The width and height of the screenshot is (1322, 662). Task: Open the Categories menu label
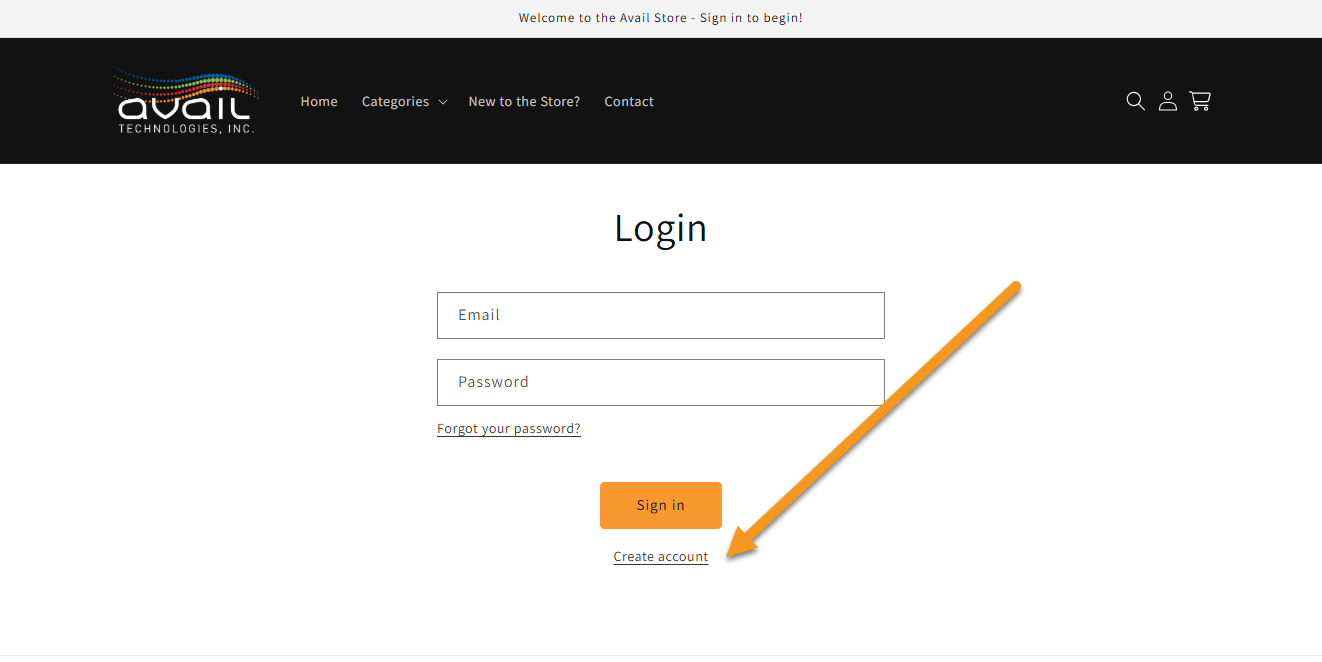395,102
